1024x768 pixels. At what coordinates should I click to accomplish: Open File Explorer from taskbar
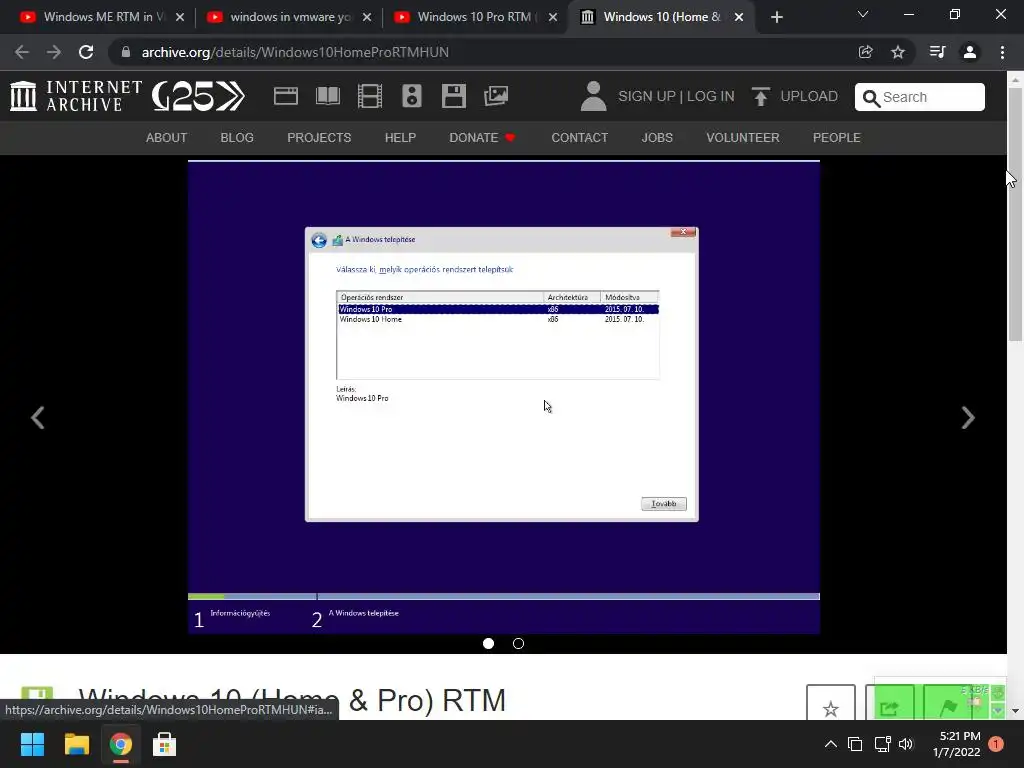click(76, 744)
